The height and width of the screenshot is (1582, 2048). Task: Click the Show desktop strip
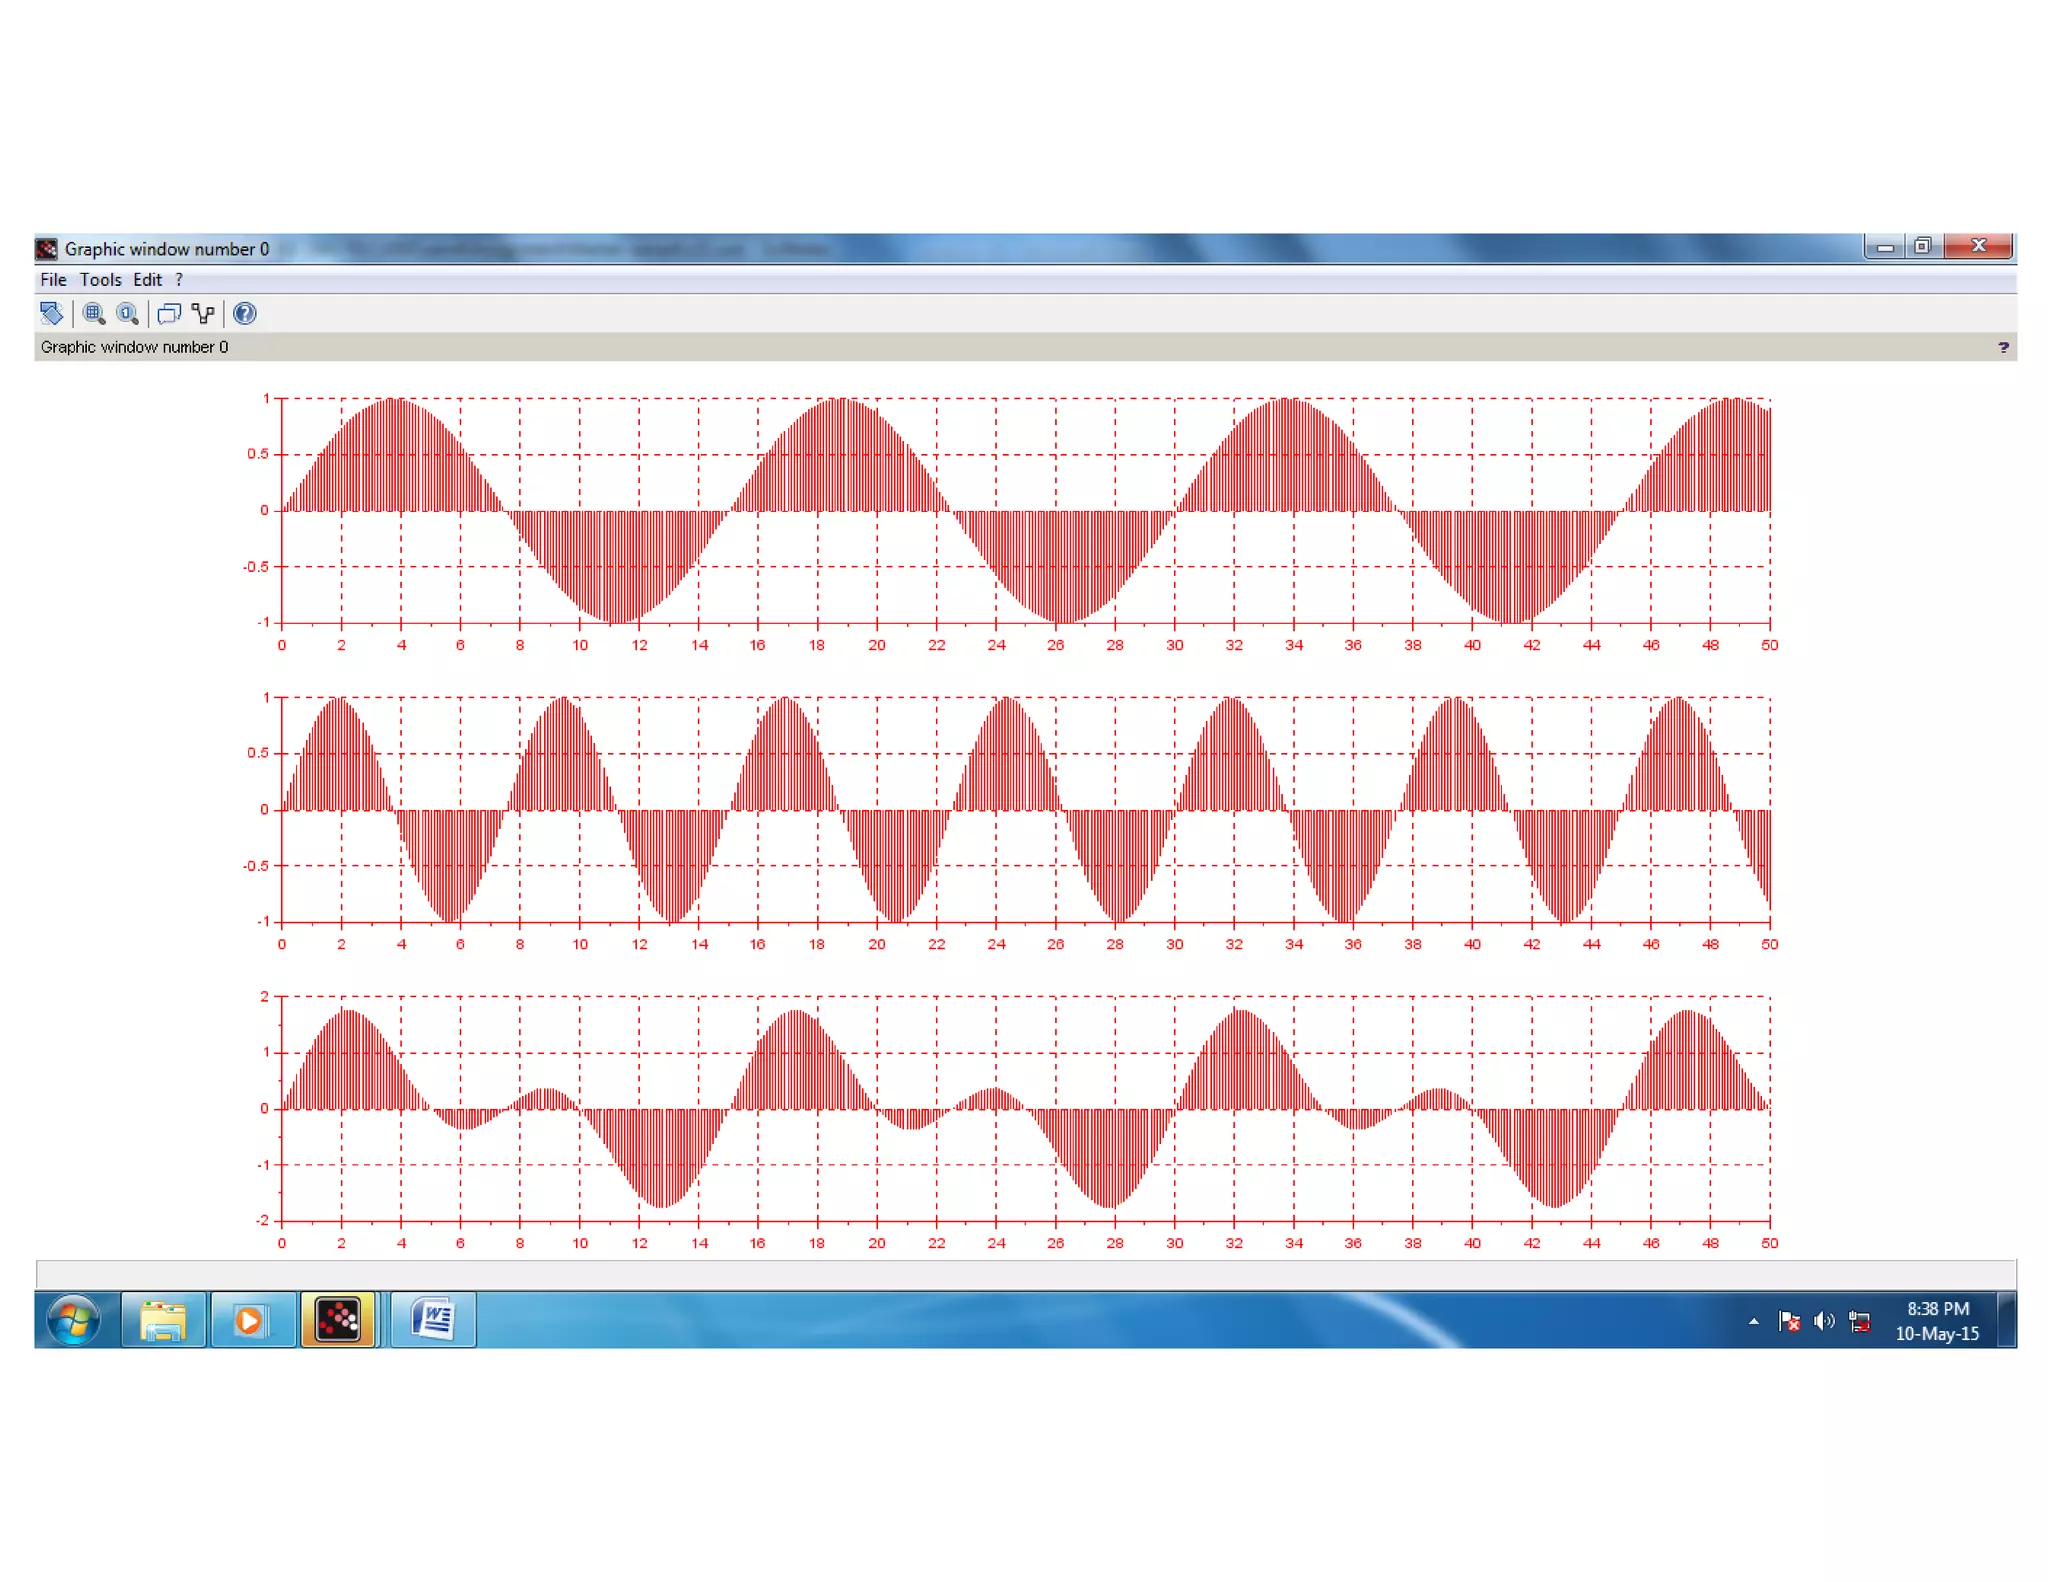(x=2006, y=1320)
